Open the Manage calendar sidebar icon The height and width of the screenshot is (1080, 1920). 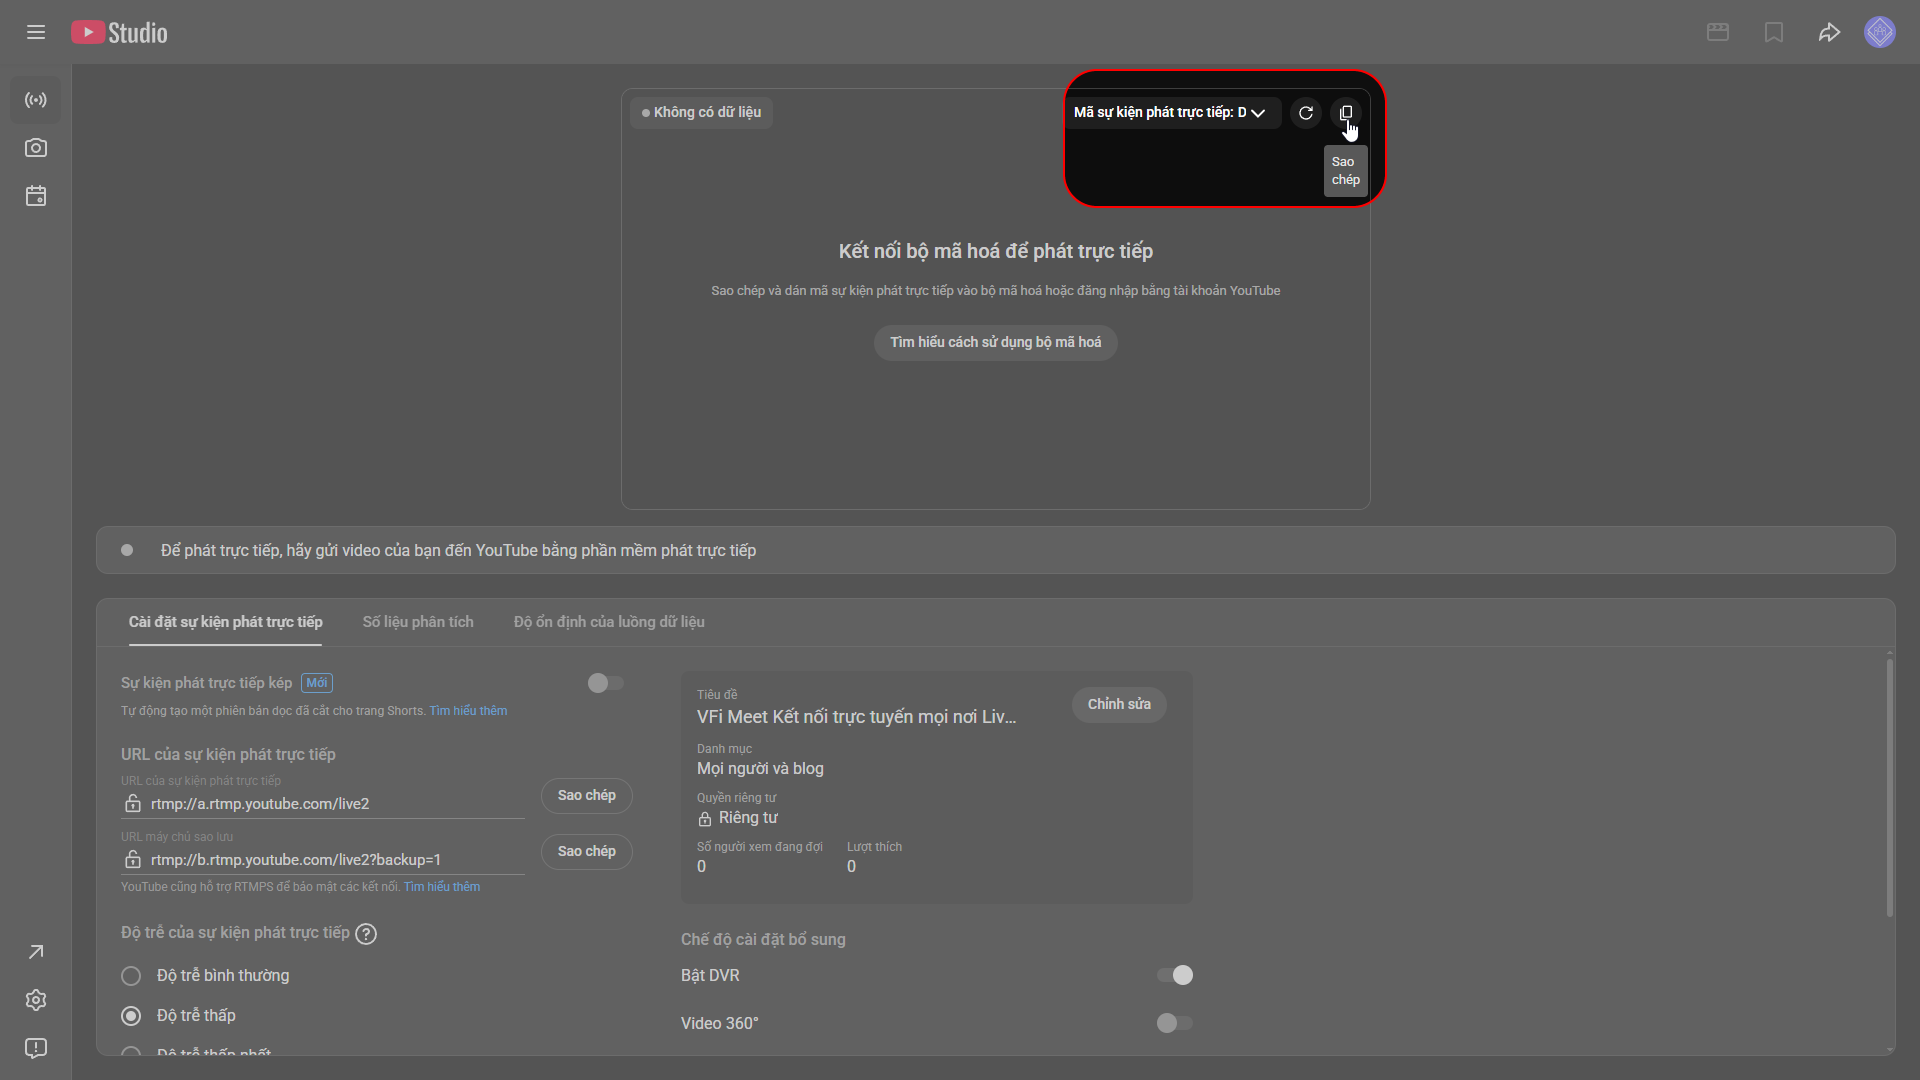click(36, 196)
